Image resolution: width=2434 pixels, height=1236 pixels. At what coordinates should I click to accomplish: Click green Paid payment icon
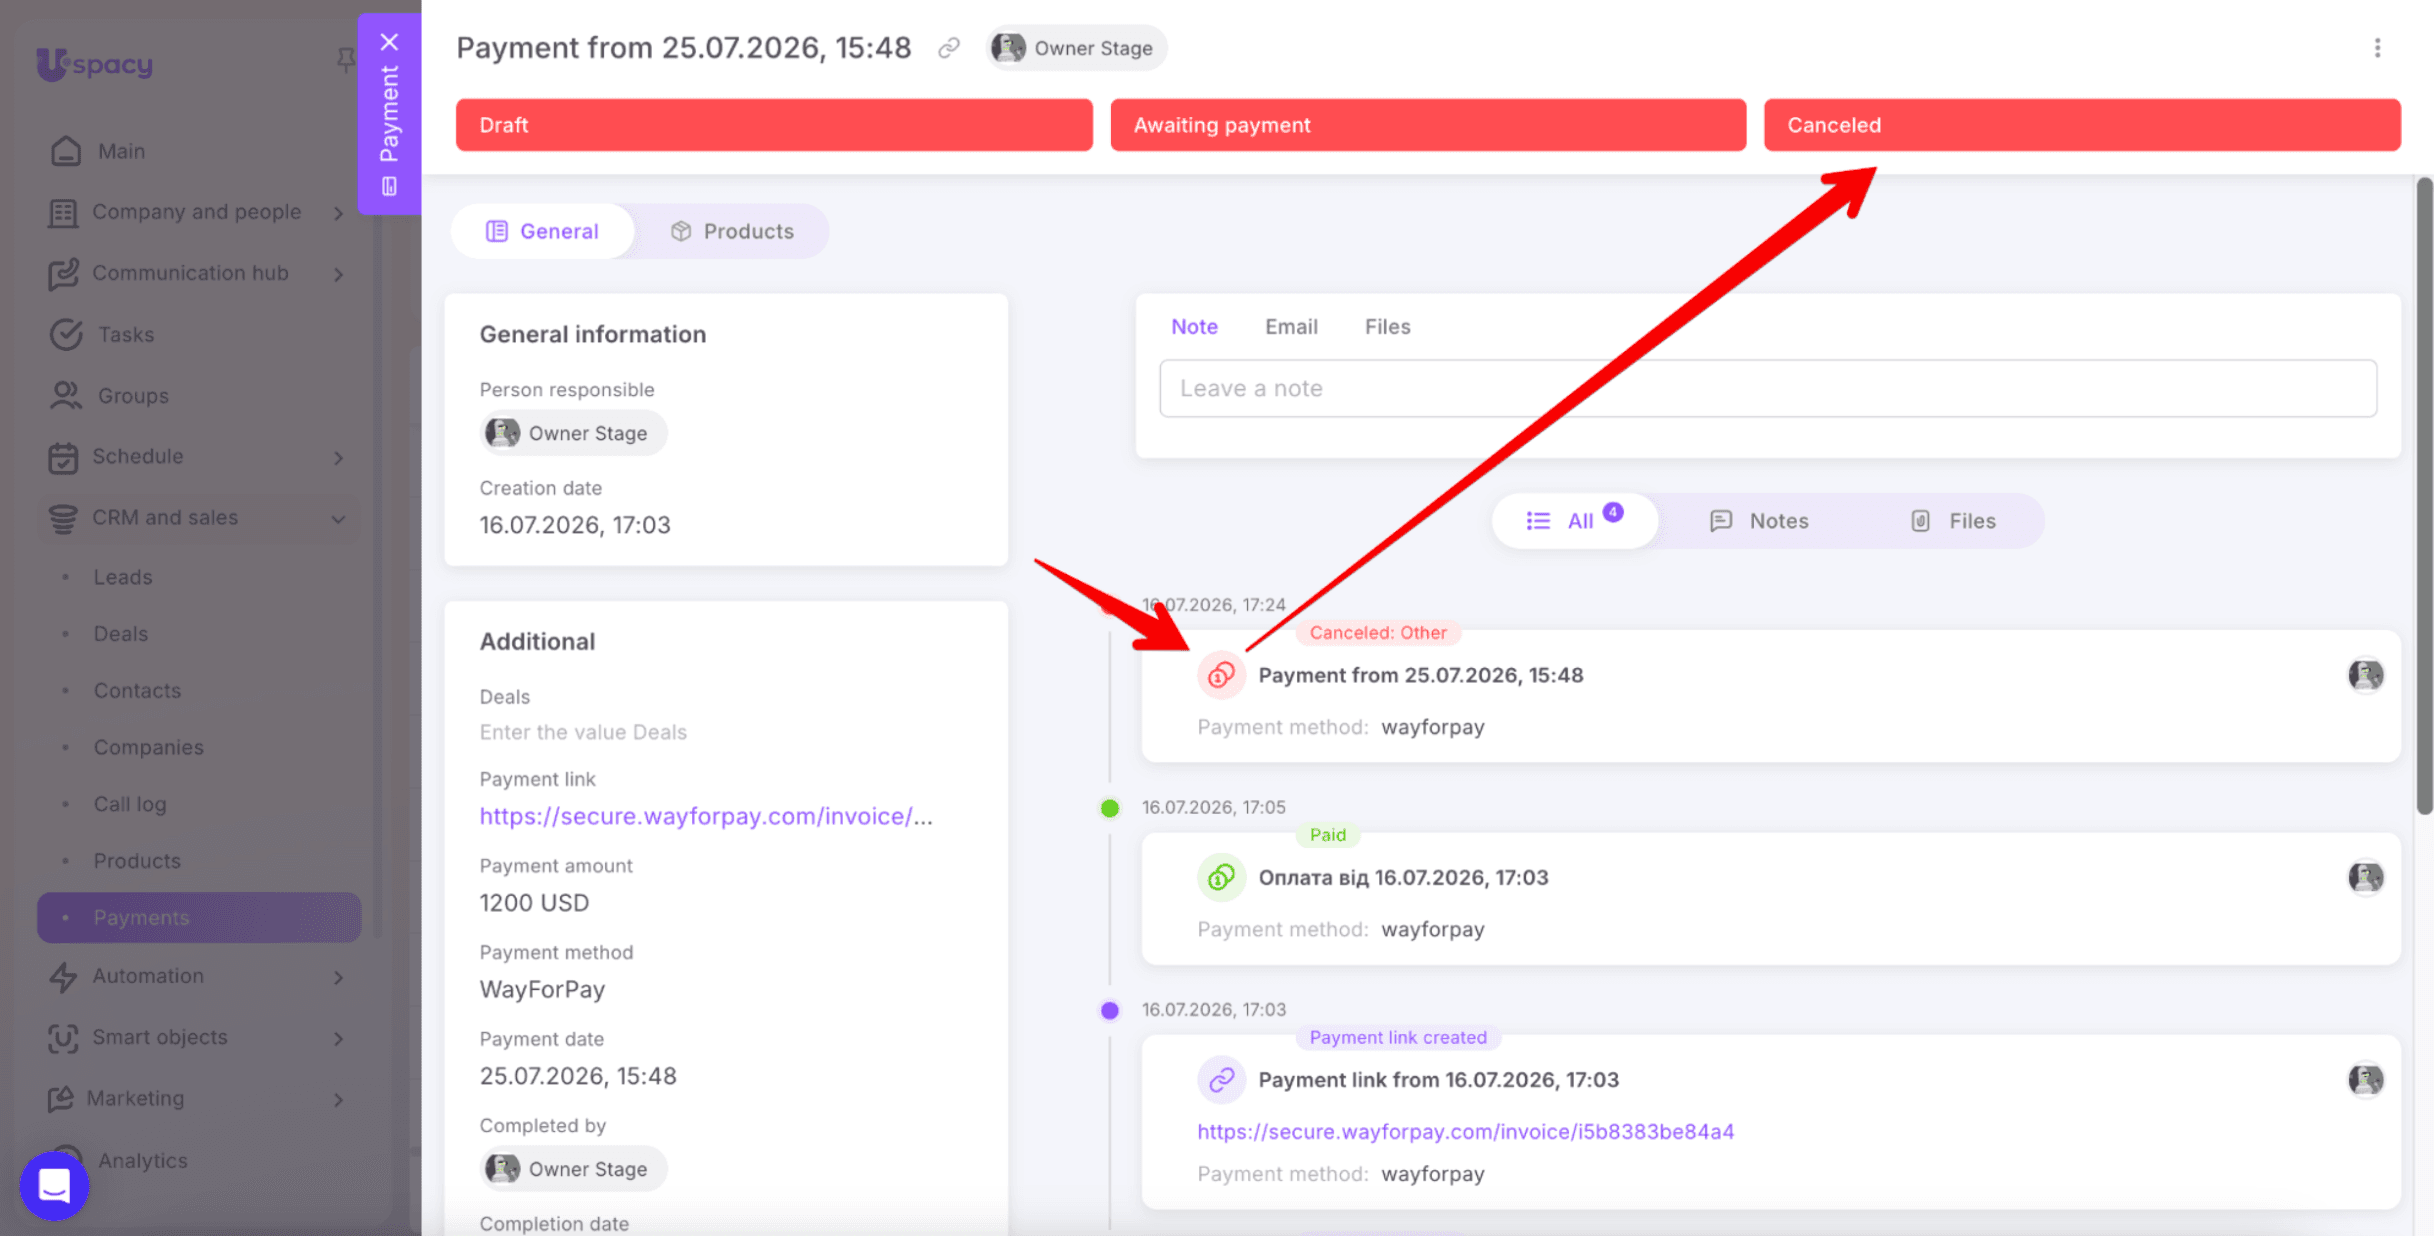1221,878
